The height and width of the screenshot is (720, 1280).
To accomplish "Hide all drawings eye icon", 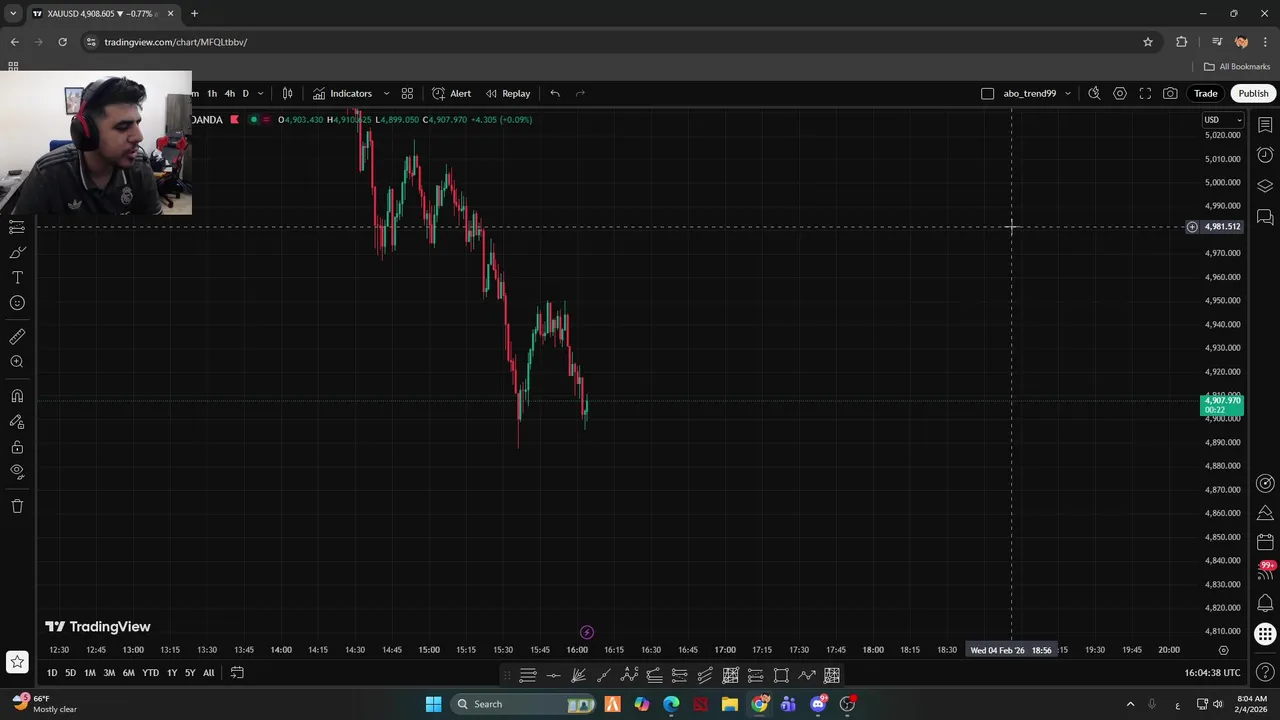I will point(17,471).
